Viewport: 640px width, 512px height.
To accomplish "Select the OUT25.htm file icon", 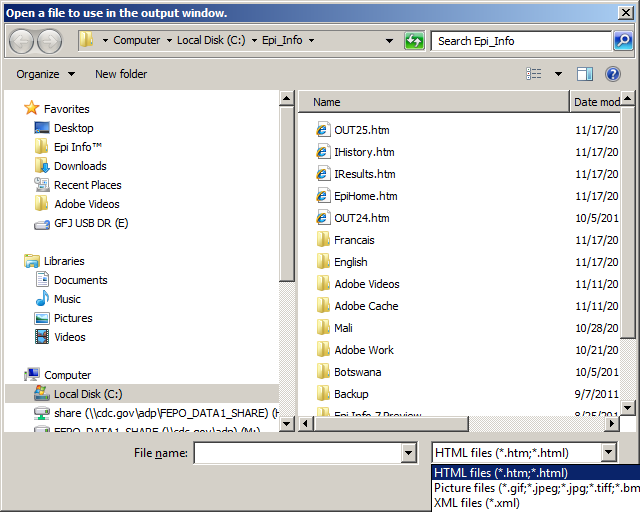I will tap(323, 130).
